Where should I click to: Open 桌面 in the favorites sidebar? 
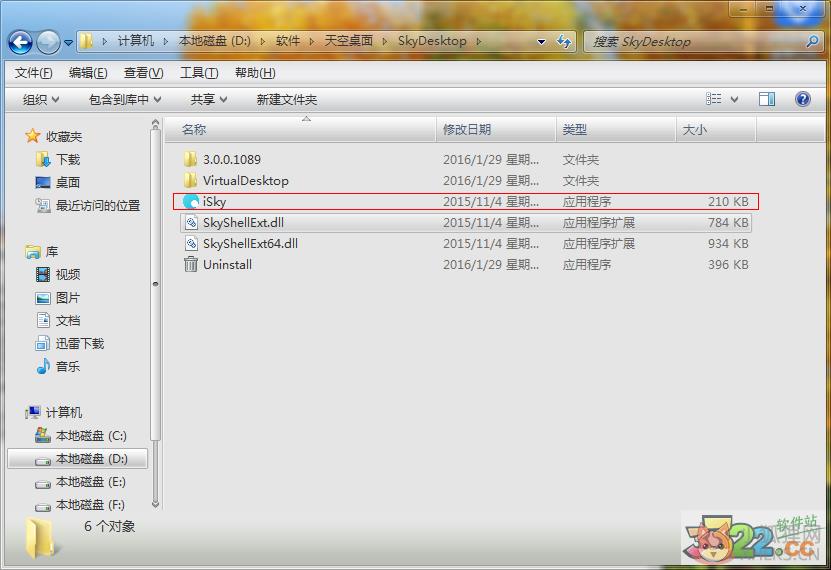tap(68, 183)
